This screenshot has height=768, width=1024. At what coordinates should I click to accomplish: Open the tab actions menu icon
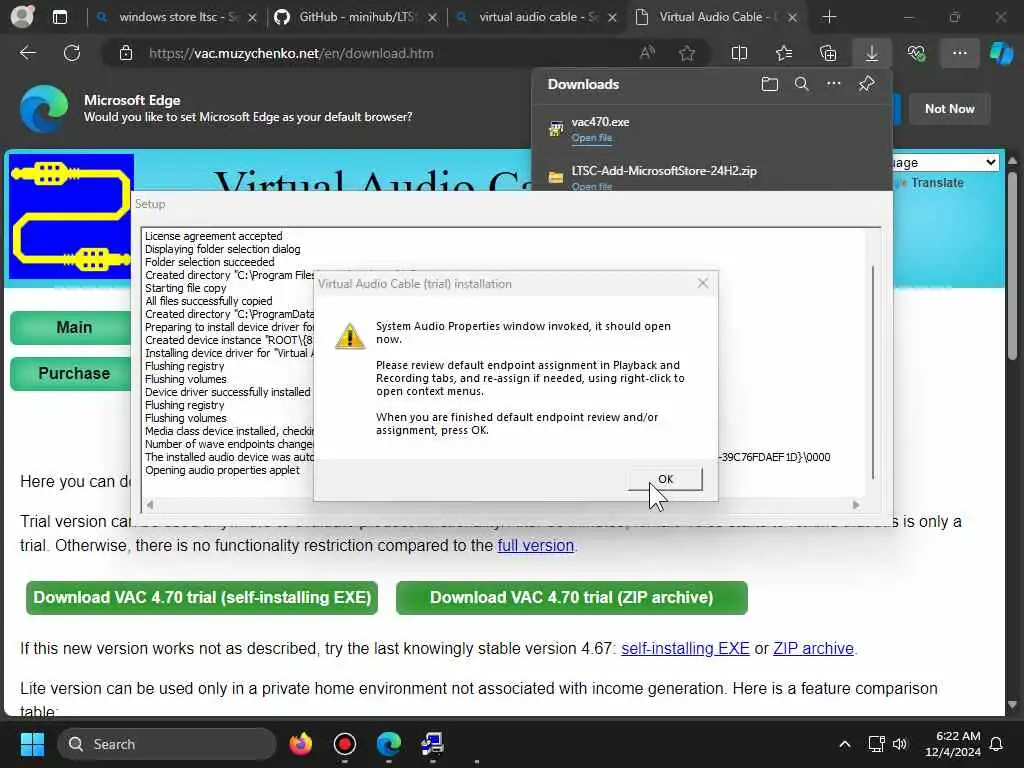tap(59, 17)
